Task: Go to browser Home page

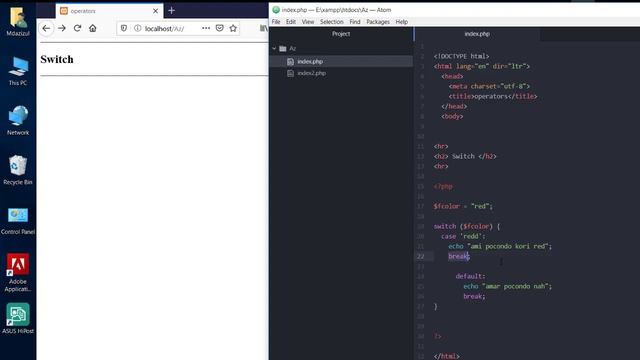Action: pyautogui.click(x=93, y=28)
